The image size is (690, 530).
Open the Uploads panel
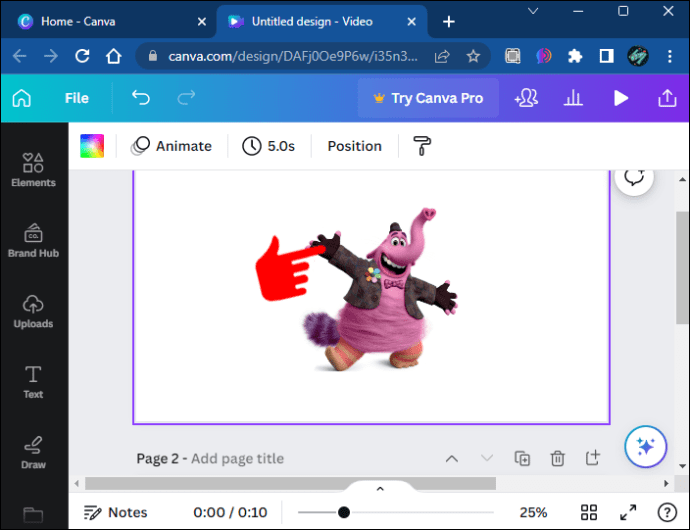tap(33, 312)
